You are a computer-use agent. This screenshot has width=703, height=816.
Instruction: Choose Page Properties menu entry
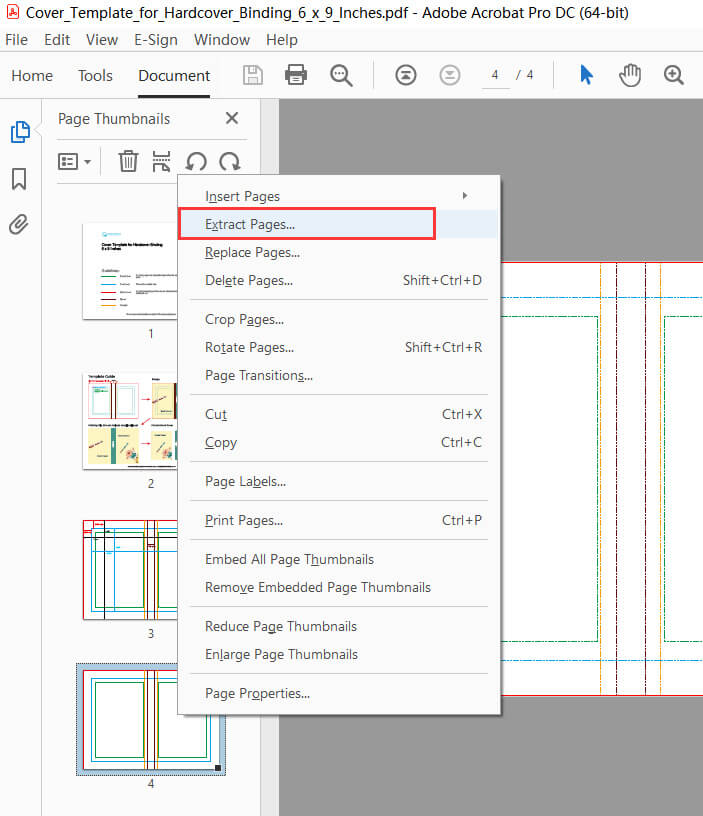click(257, 693)
